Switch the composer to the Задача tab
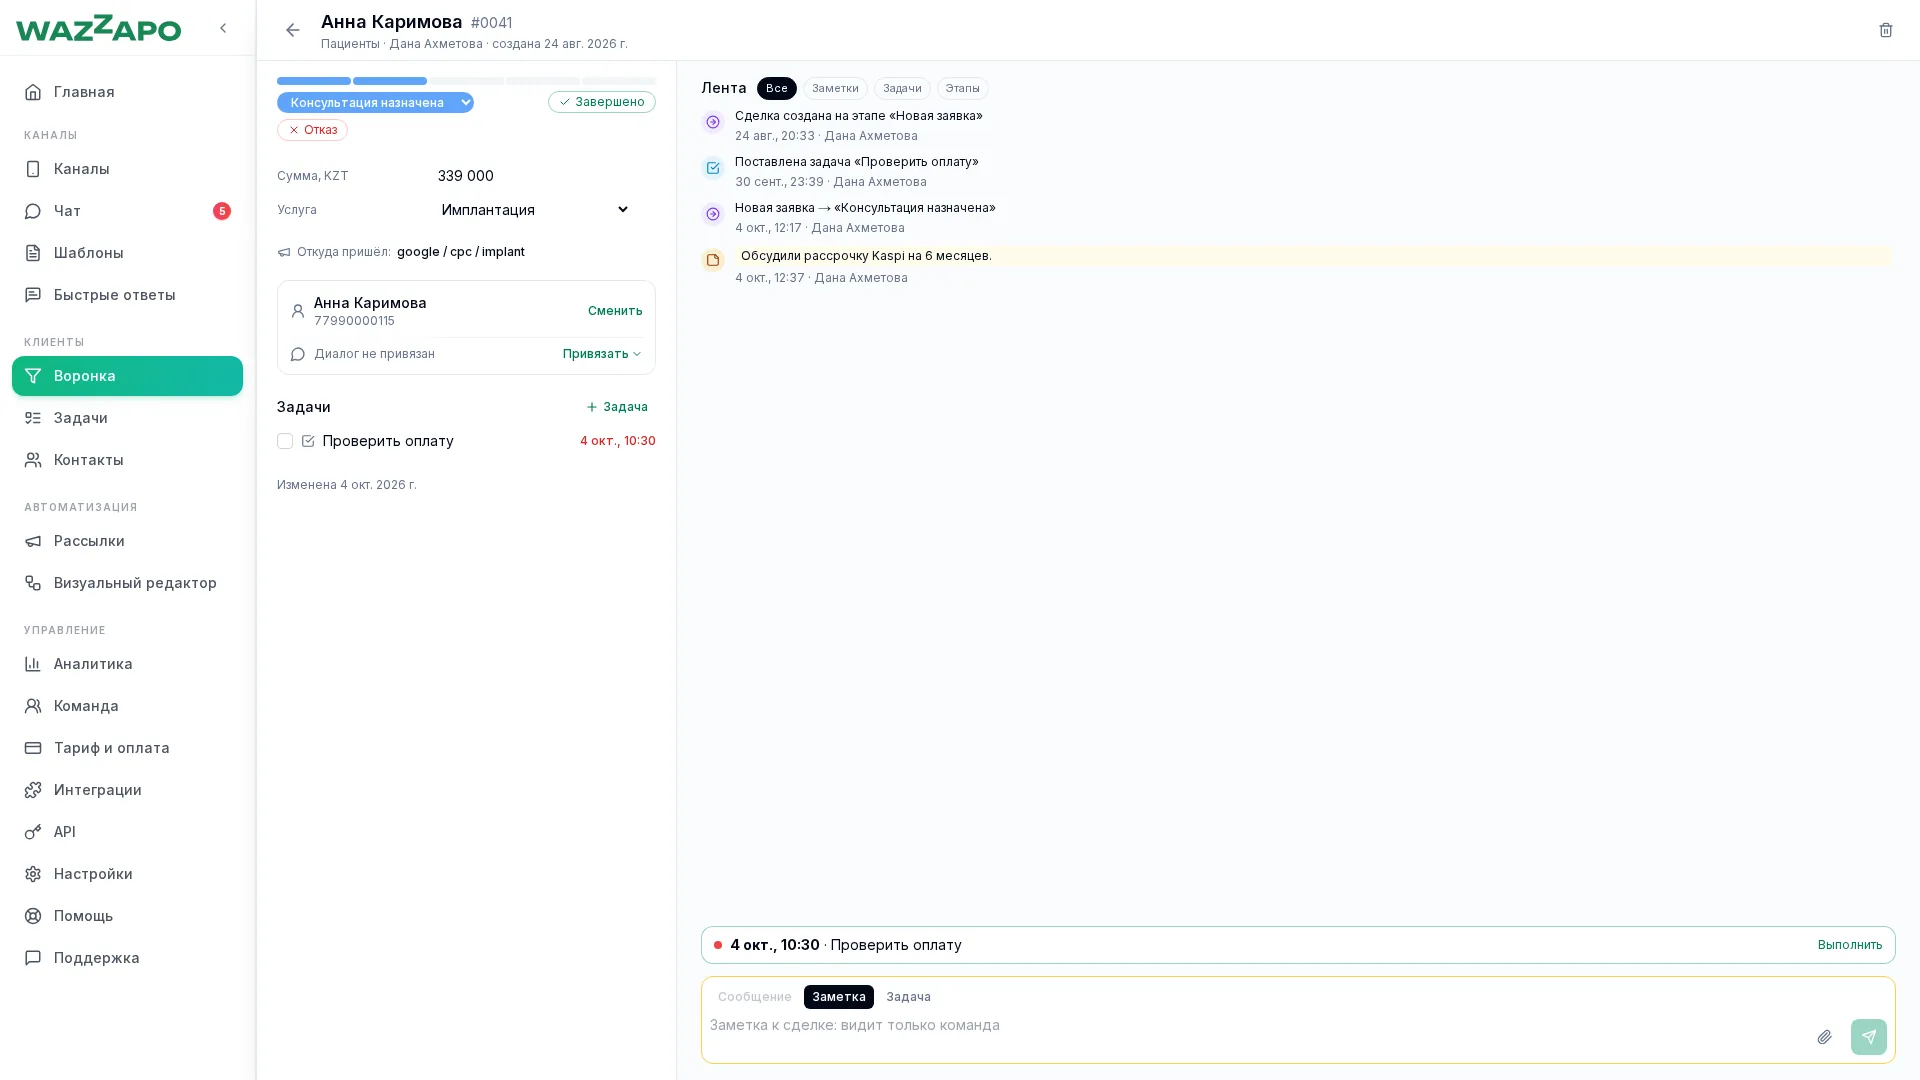Image resolution: width=1920 pixels, height=1080 pixels. coord(908,997)
